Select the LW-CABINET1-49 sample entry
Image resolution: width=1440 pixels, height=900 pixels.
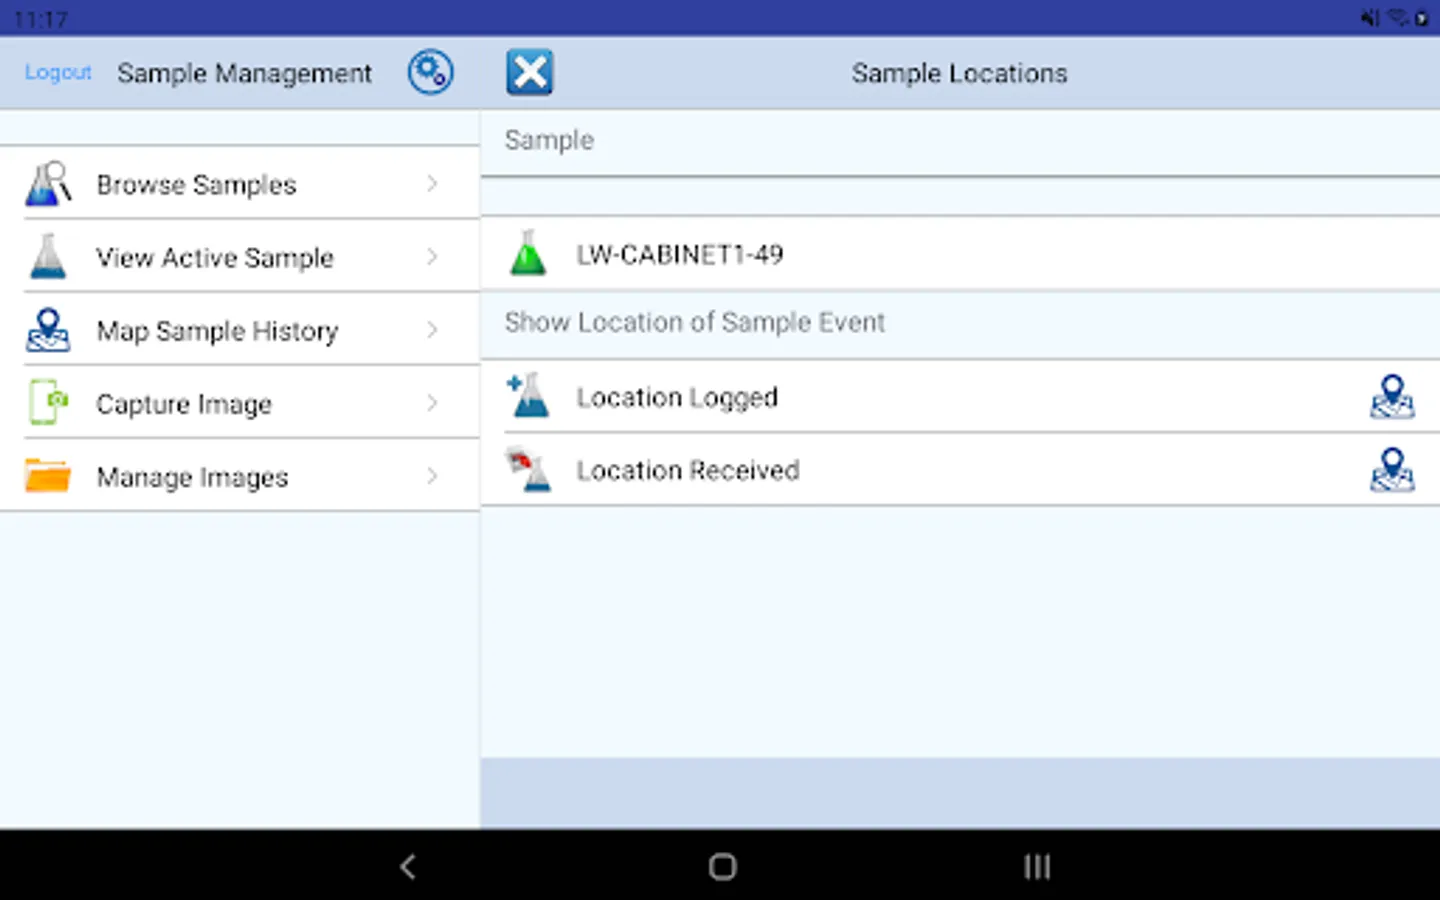pos(681,254)
